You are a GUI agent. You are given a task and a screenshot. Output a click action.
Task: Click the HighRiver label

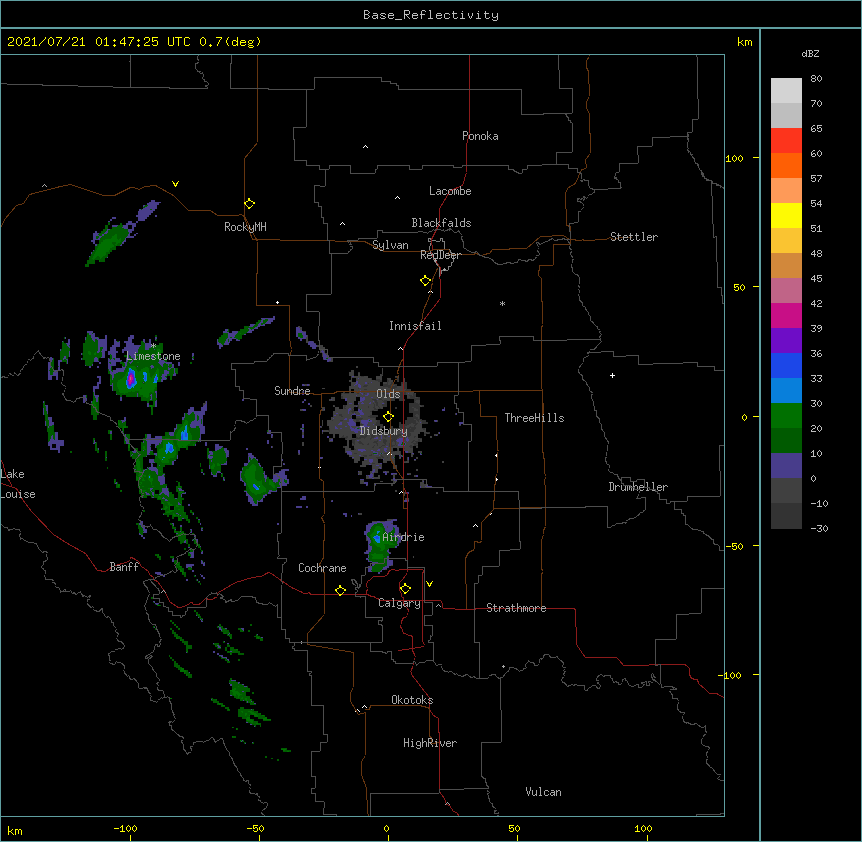point(430,743)
